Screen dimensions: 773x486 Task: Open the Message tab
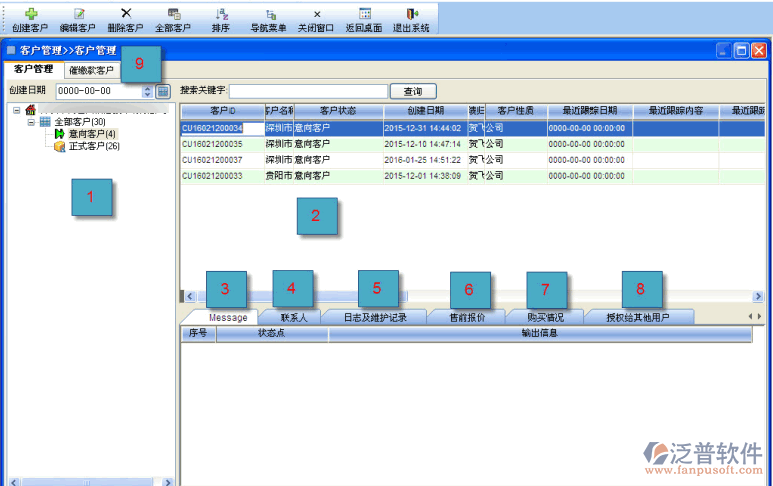pos(228,317)
